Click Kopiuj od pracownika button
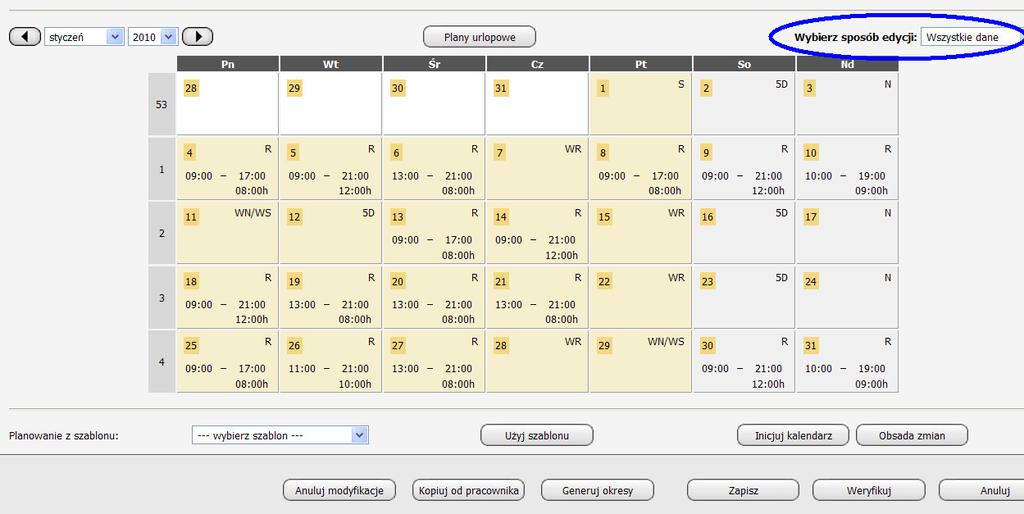Screen dimensions: 1024x514 coord(468,490)
